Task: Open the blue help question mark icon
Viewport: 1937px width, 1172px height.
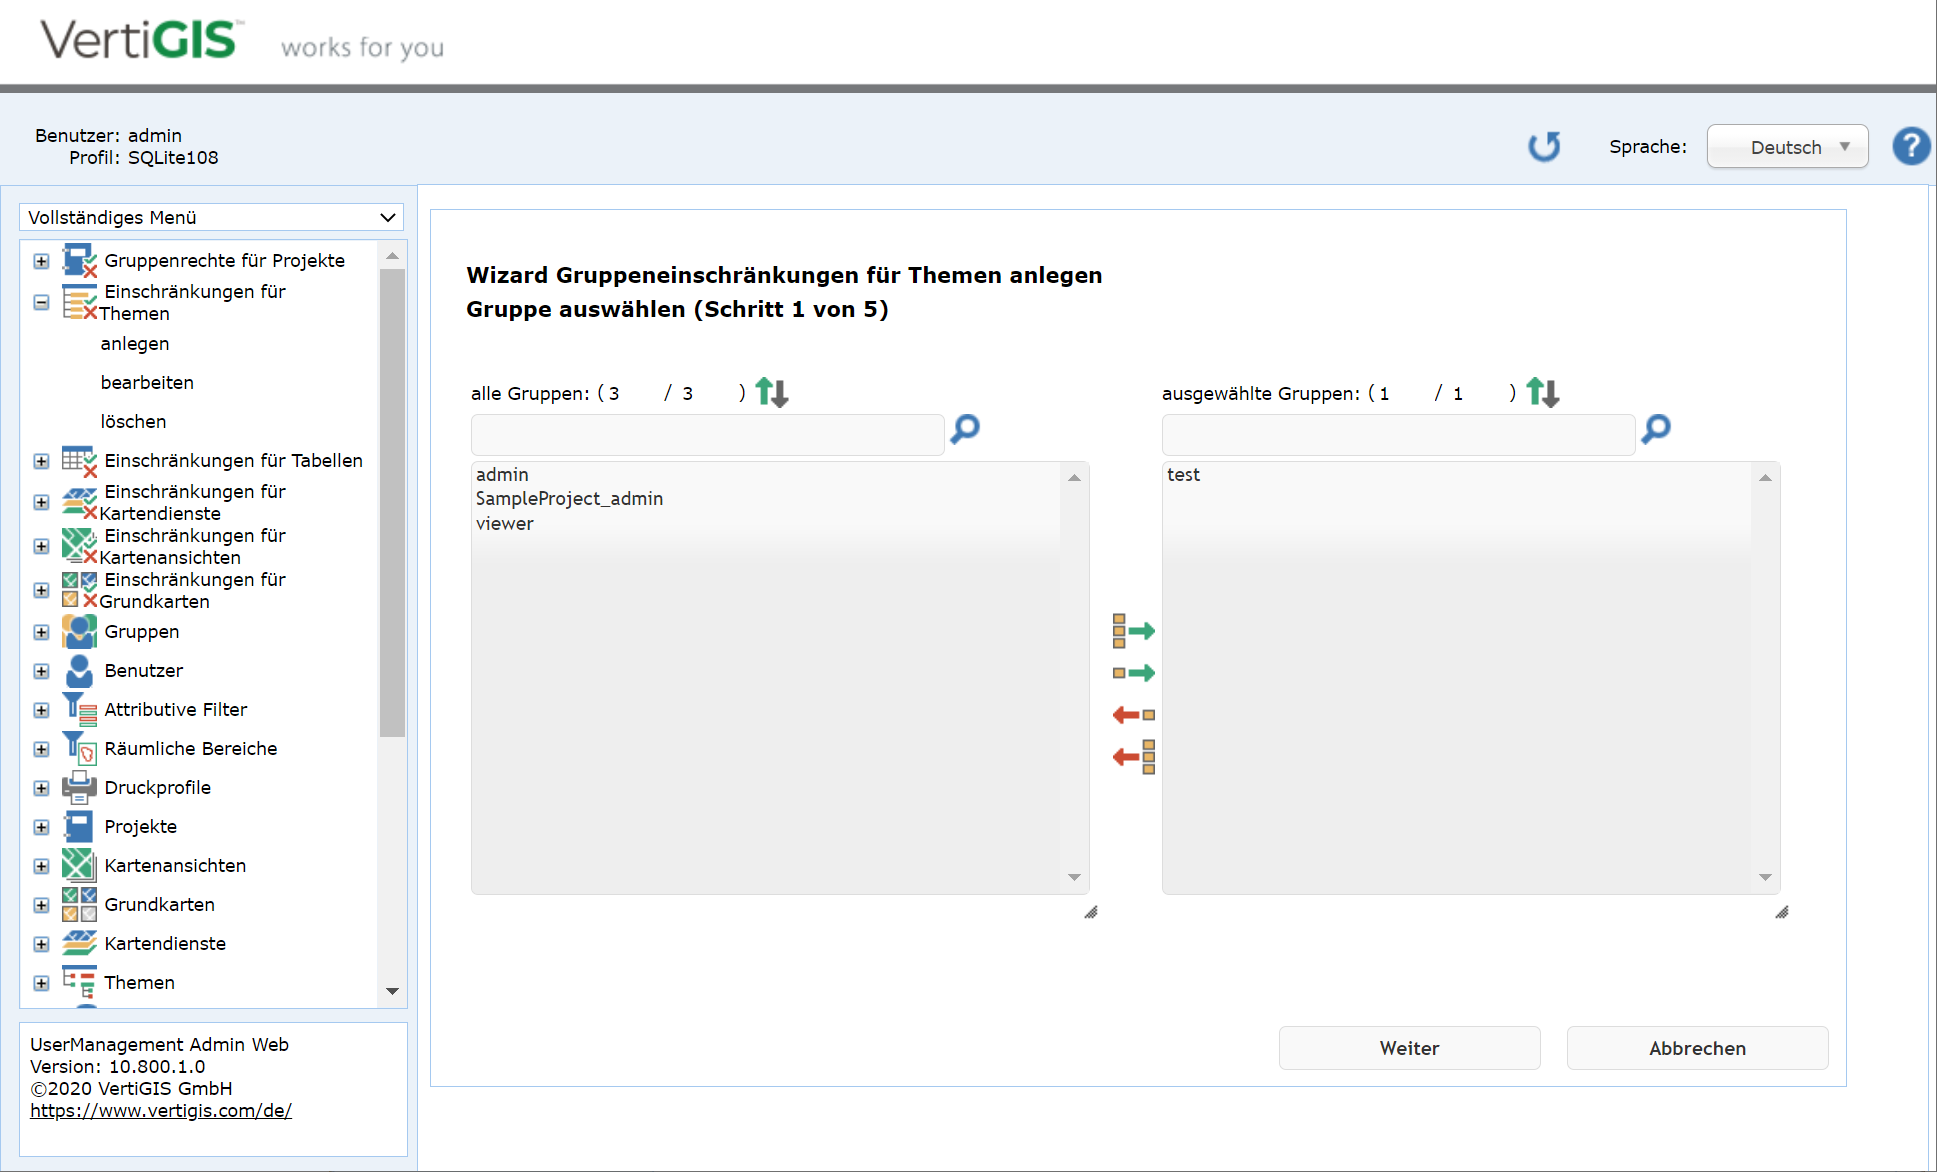Action: (x=1910, y=147)
